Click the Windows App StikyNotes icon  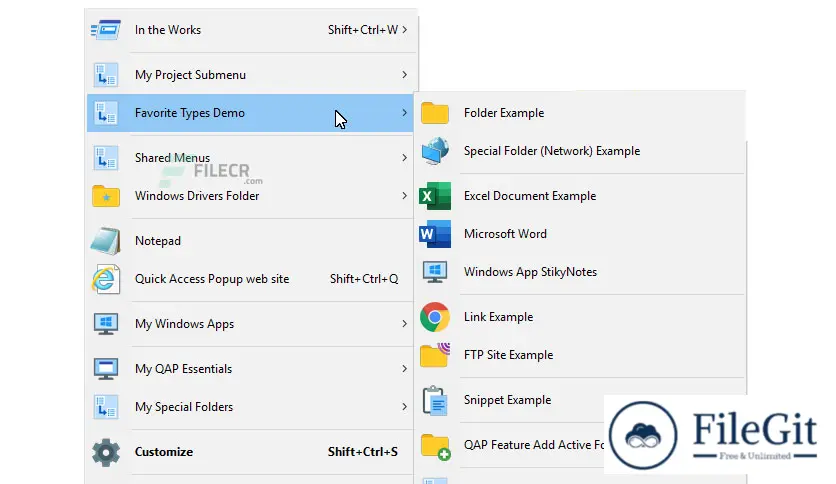[435, 272]
